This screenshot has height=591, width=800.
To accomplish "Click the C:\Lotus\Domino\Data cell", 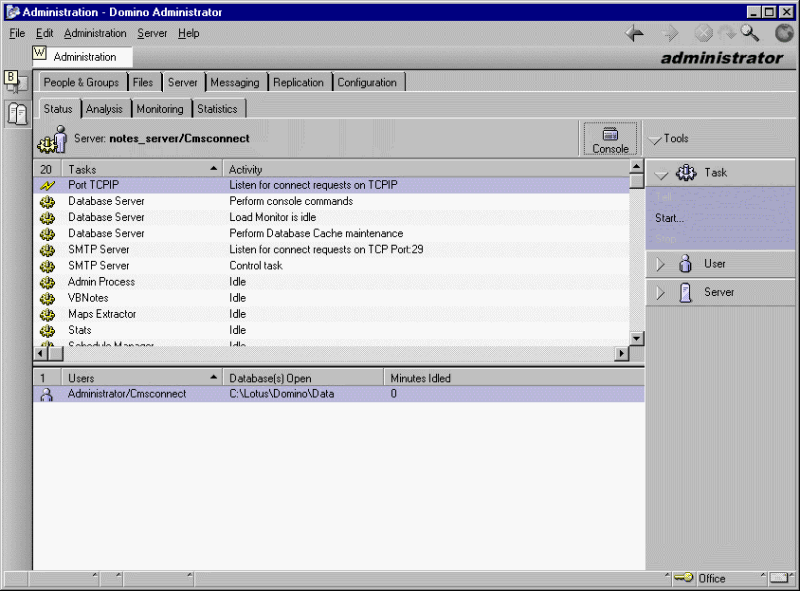I will (282, 394).
